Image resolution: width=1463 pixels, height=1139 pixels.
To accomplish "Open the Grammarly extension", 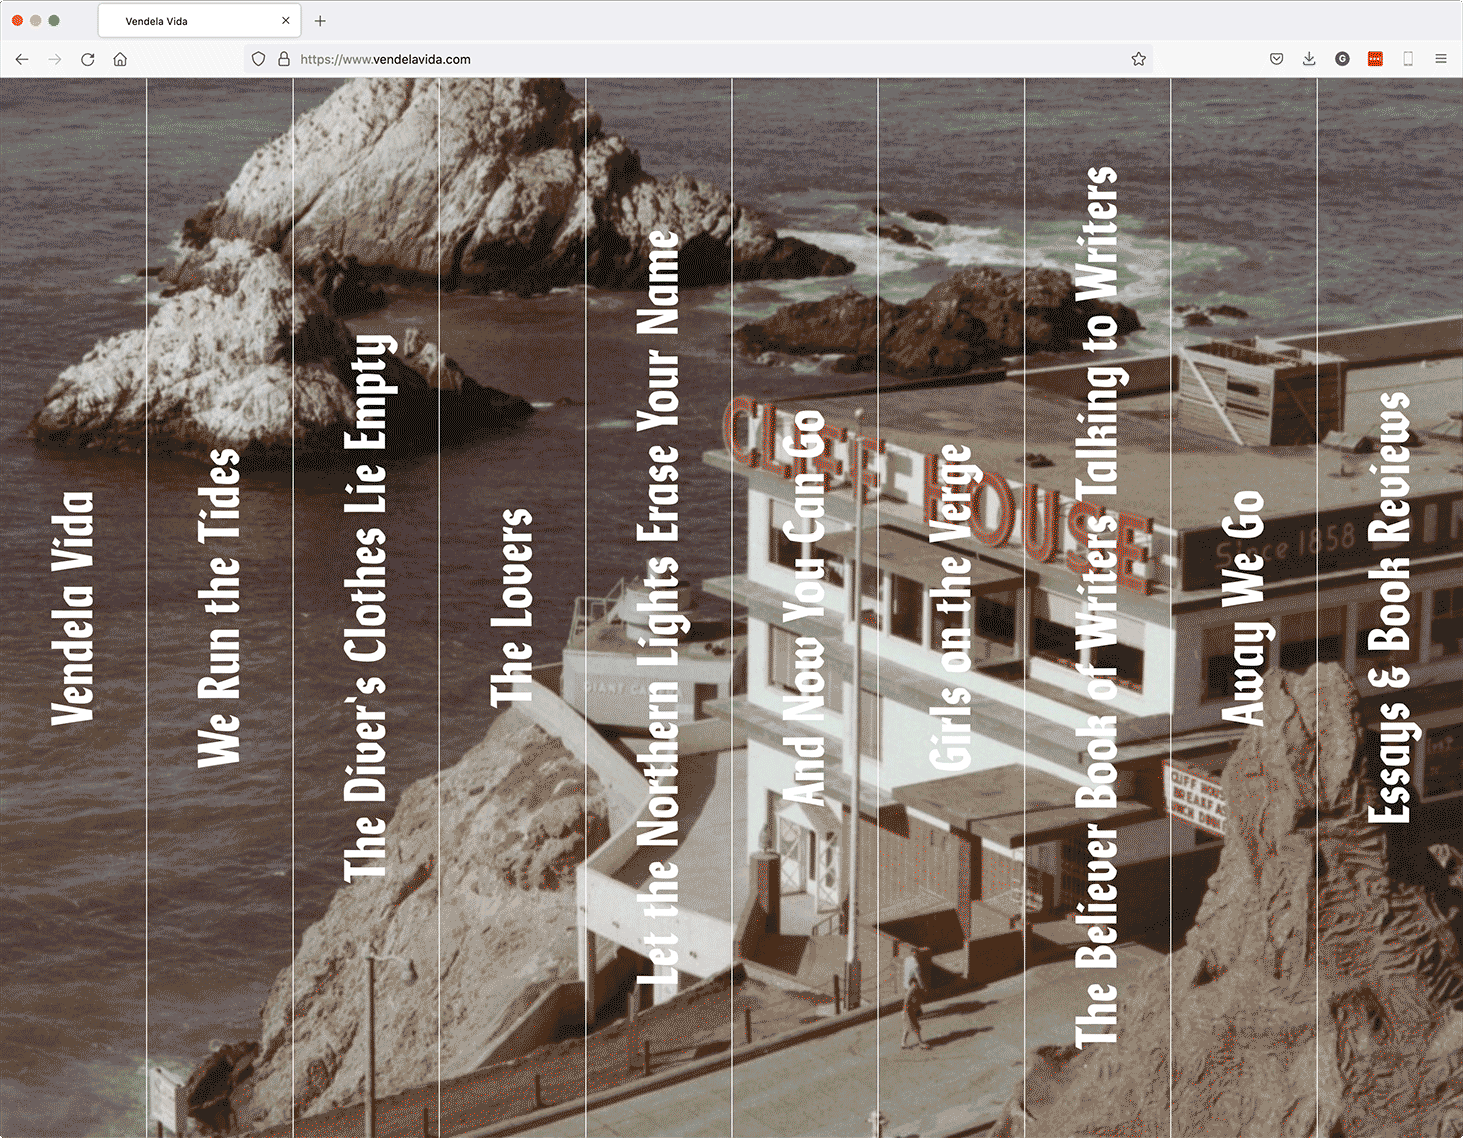I will (1342, 59).
